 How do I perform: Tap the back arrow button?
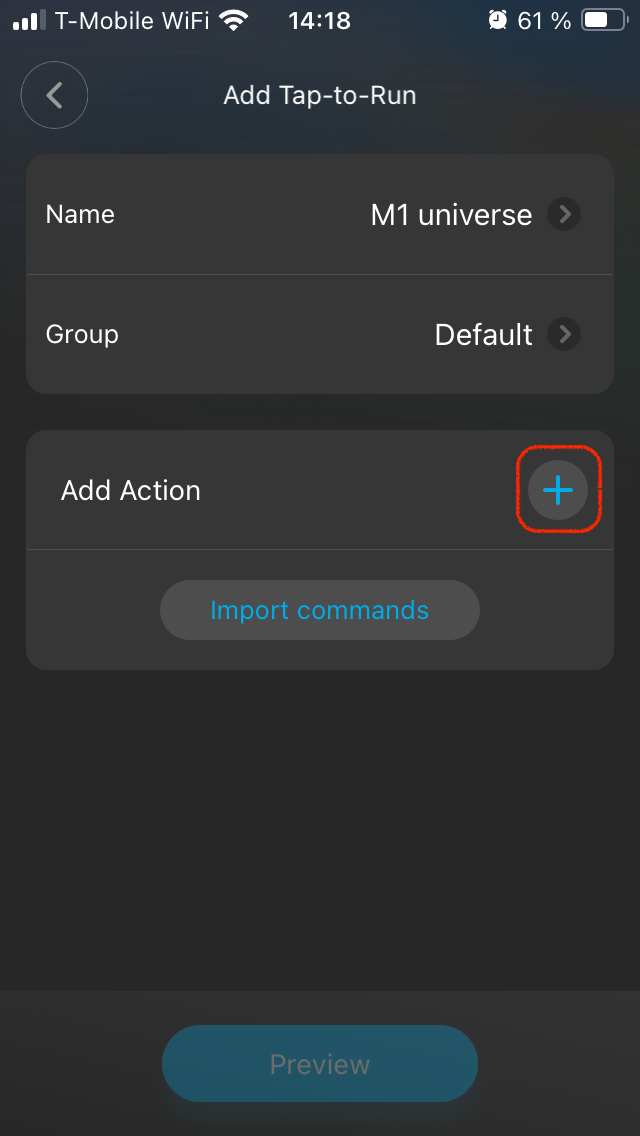point(55,96)
